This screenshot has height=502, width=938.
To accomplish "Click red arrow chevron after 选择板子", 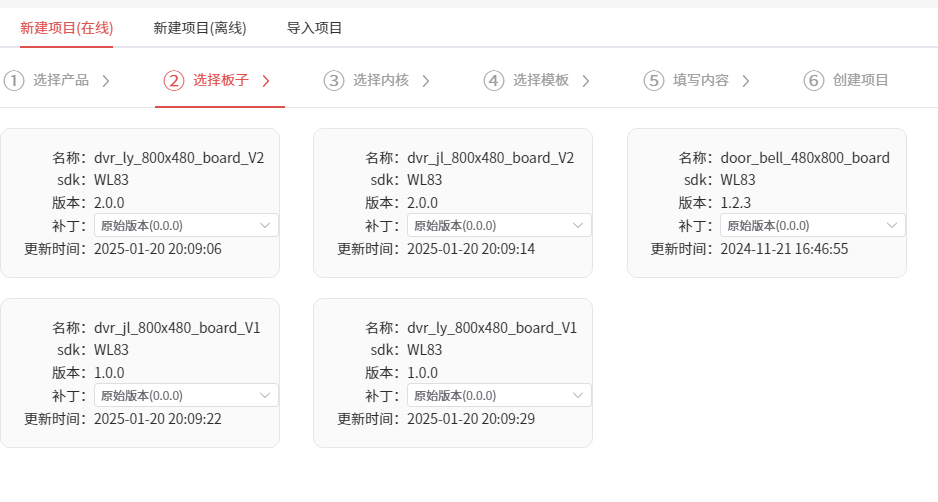I will click(266, 81).
